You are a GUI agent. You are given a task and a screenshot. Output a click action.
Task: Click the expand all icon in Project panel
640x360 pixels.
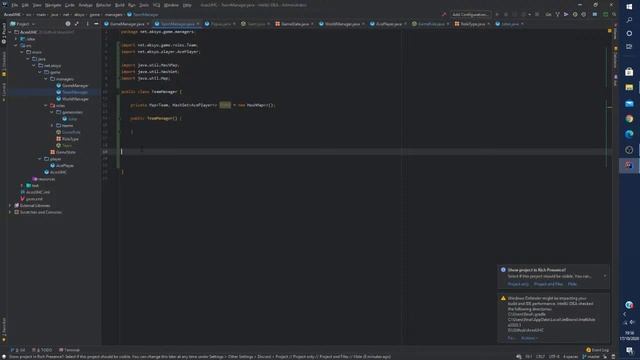click(x=77, y=24)
